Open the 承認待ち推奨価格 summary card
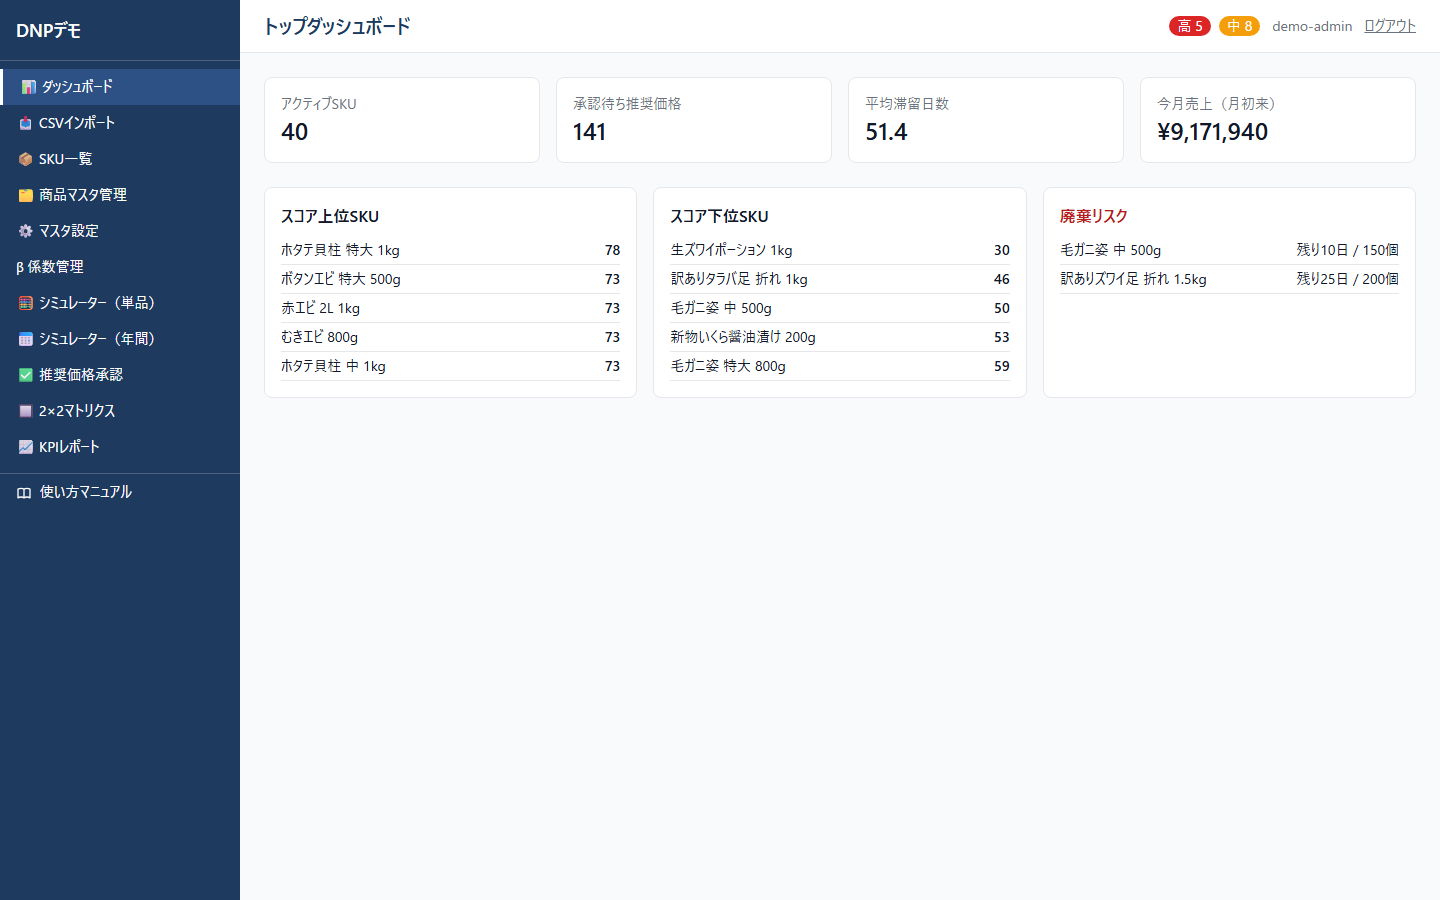 (x=694, y=120)
